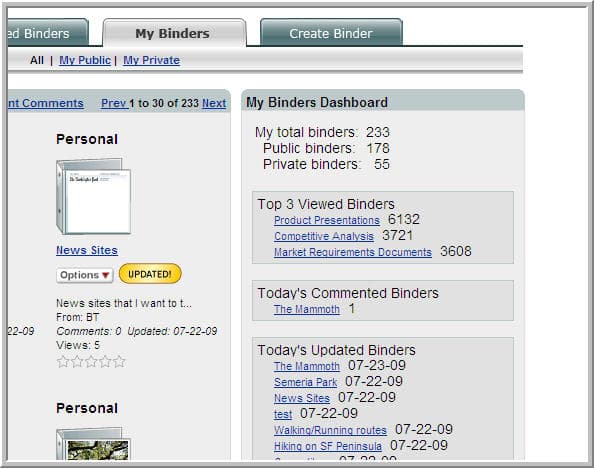
Task: Rate News Sites with three stars
Action: (x=91, y=362)
